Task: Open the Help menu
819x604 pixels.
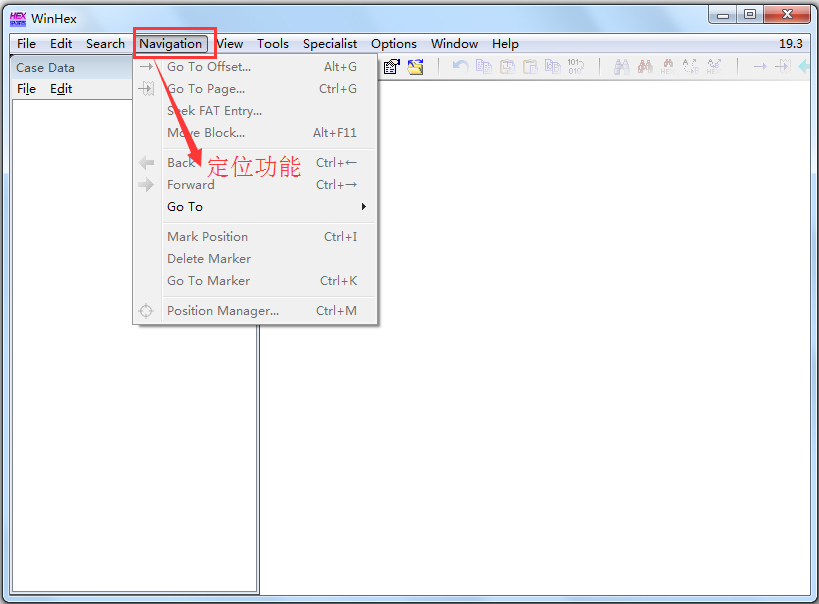Action: (505, 44)
